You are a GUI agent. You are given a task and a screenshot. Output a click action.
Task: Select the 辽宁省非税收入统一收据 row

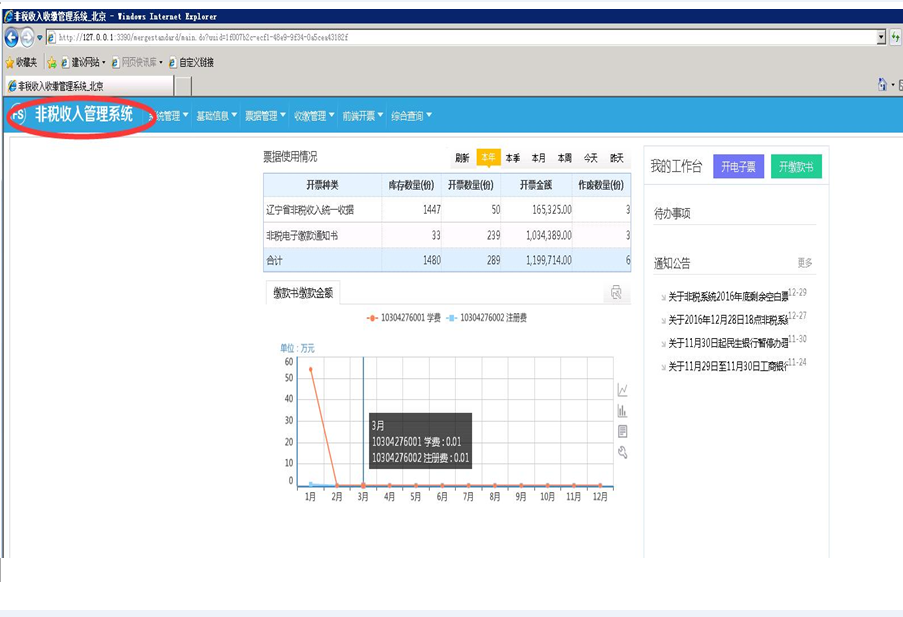tap(447, 210)
